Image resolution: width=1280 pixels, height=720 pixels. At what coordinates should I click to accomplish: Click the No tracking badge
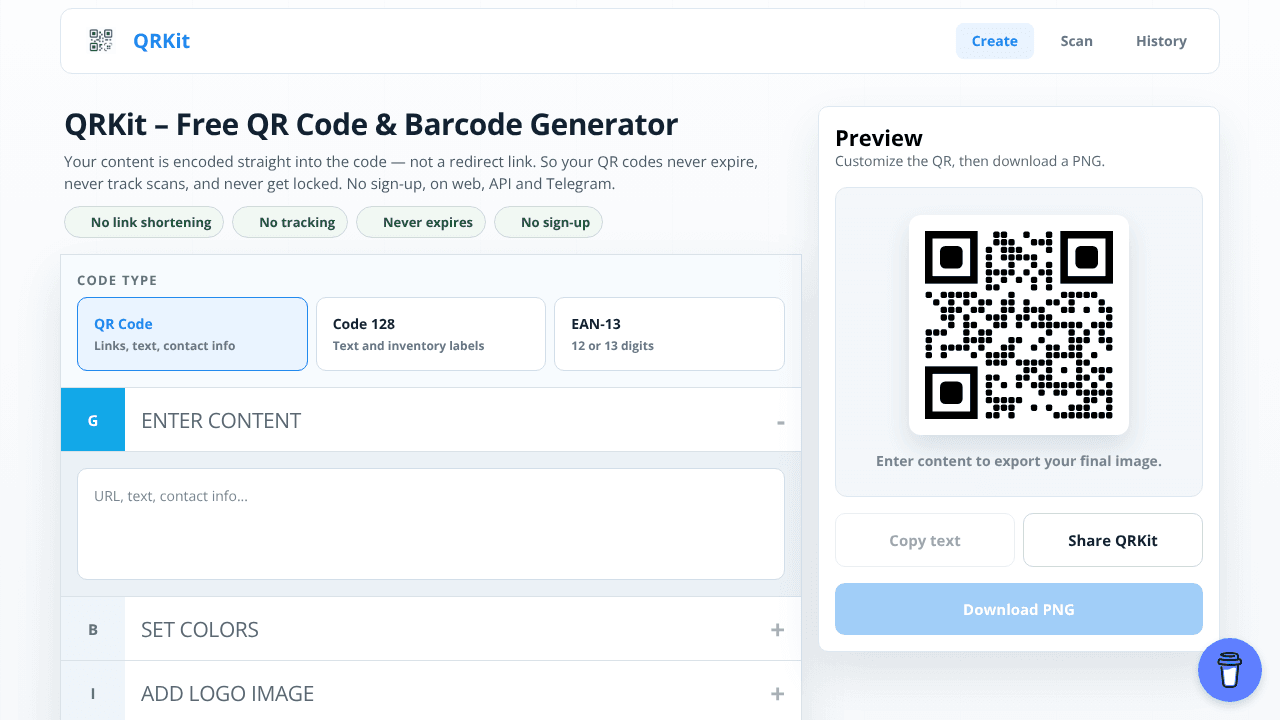(x=290, y=222)
